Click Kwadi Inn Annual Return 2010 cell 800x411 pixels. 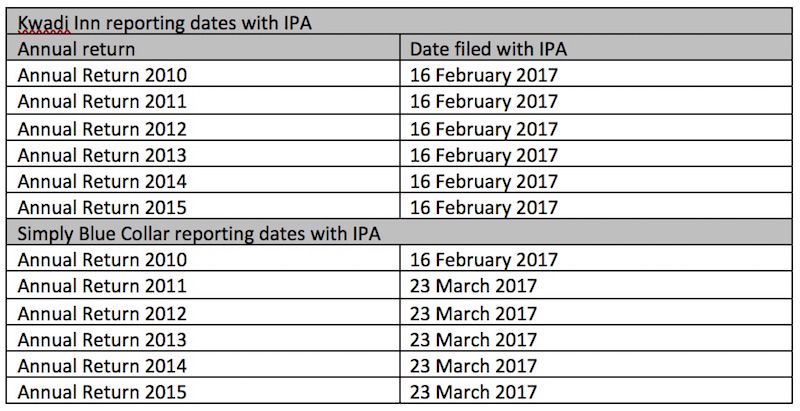(204, 74)
